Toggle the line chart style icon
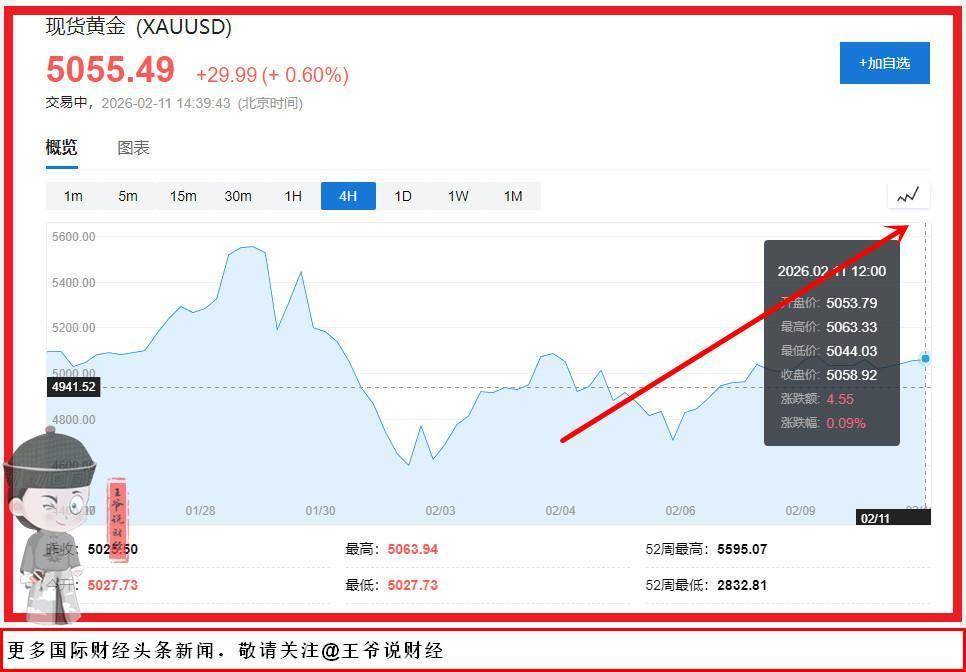 tap(908, 196)
